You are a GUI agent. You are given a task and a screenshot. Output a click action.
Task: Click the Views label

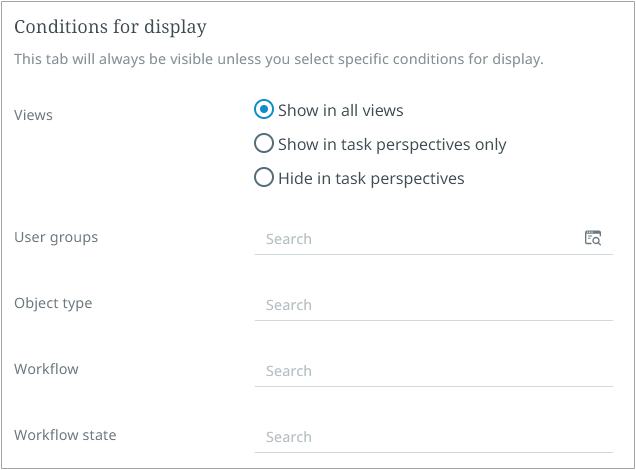click(x=34, y=115)
